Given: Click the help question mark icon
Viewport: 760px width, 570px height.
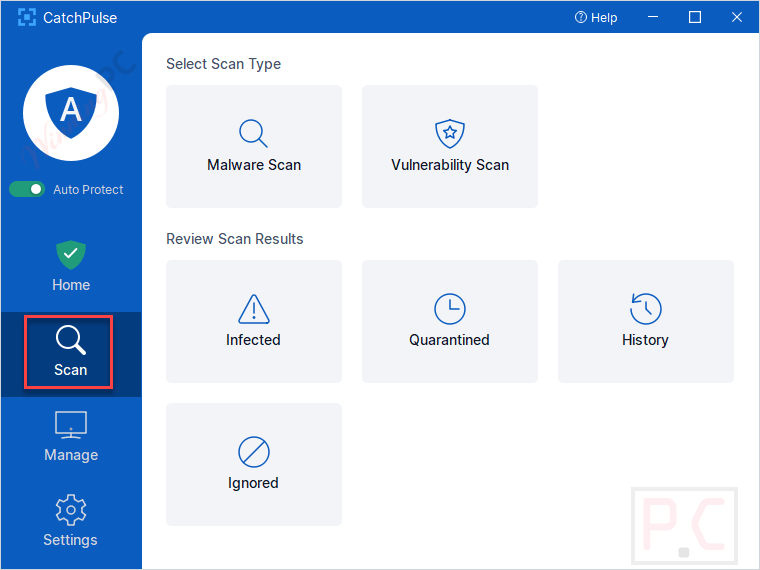Looking at the screenshot, I should point(581,17).
